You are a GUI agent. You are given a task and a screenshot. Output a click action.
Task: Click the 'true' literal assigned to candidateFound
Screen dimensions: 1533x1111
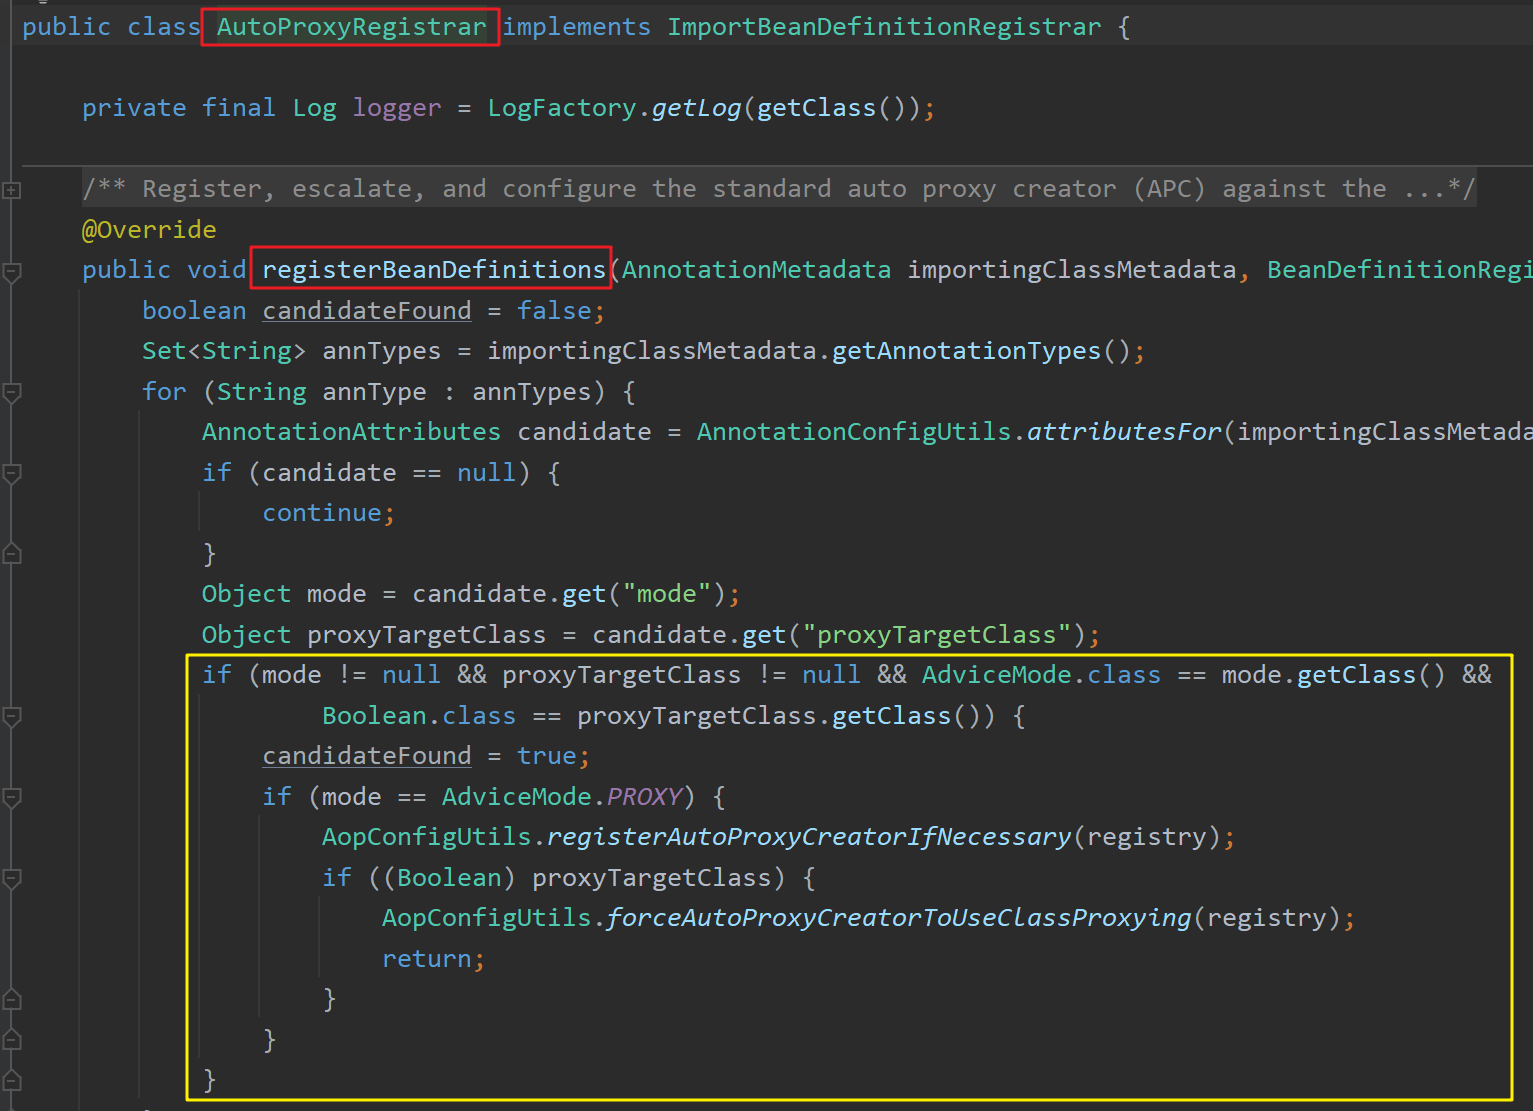[x=546, y=756]
